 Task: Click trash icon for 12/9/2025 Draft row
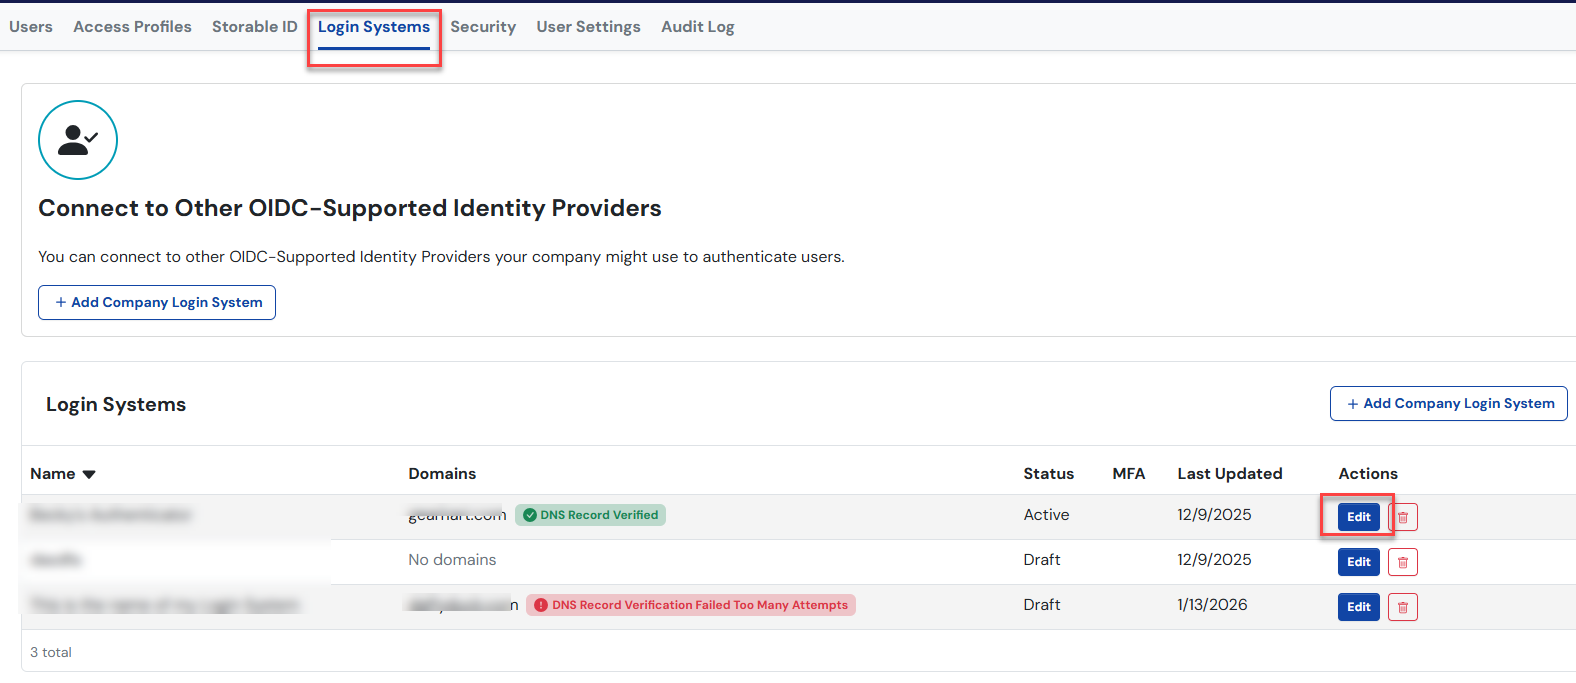[1402, 562]
